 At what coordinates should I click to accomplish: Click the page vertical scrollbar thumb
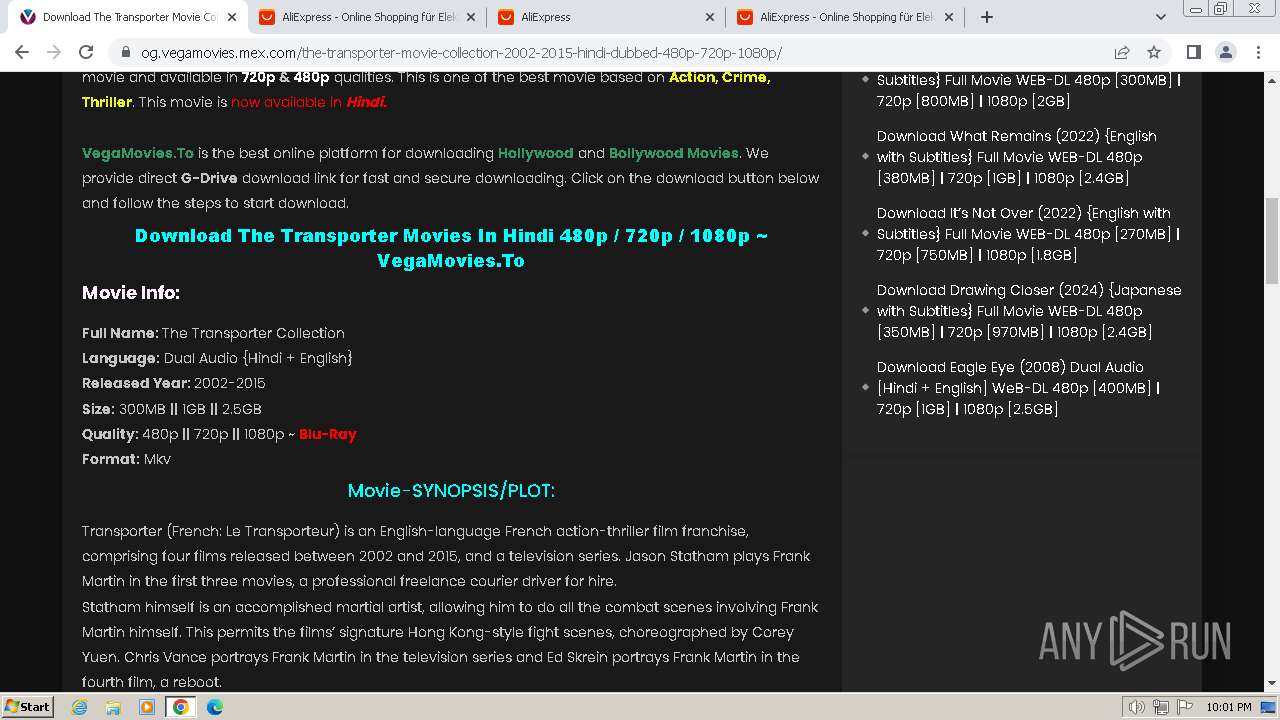coord(1272,240)
